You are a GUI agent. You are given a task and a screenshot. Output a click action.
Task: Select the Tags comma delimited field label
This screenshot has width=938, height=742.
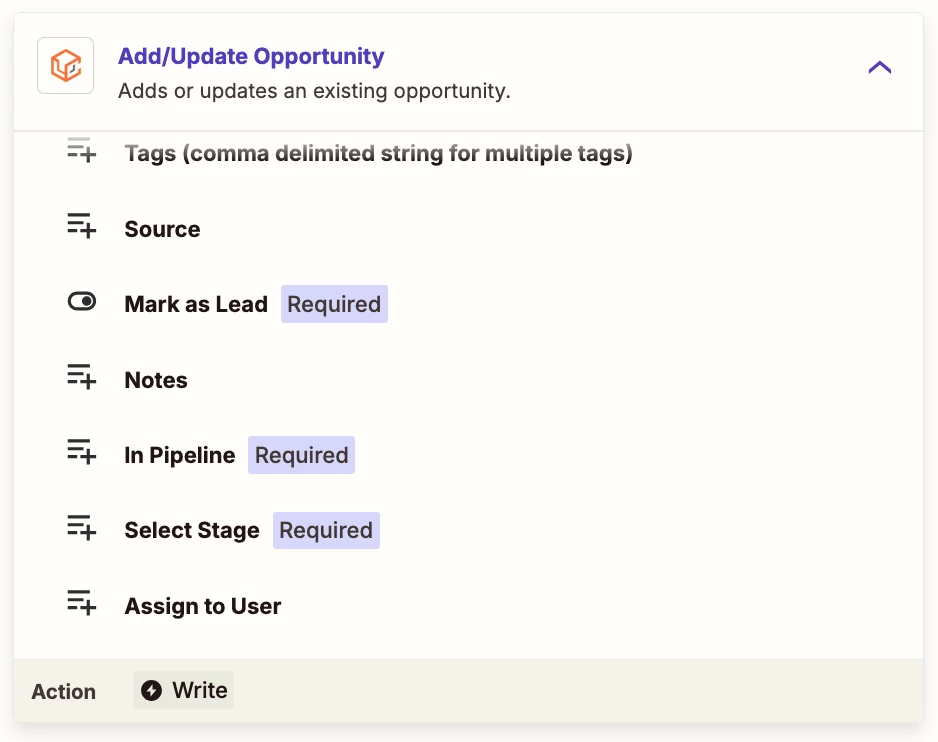click(379, 154)
